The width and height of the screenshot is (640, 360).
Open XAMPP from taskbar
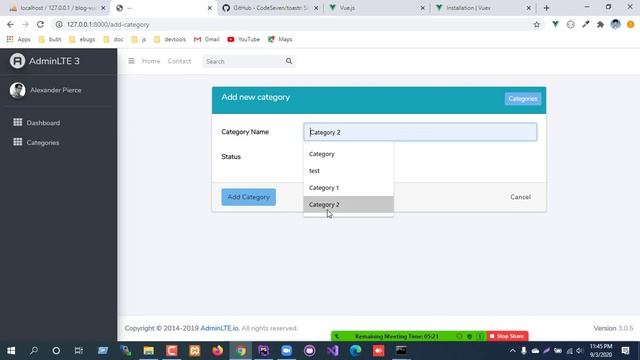[x=195, y=351]
